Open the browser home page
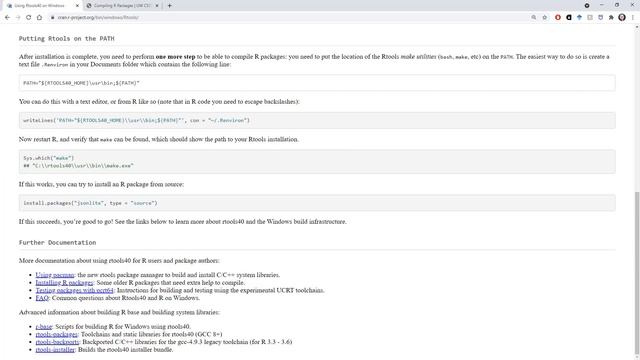Image resolution: width=640 pixels, height=360 pixels. click(x=39, y=18)
